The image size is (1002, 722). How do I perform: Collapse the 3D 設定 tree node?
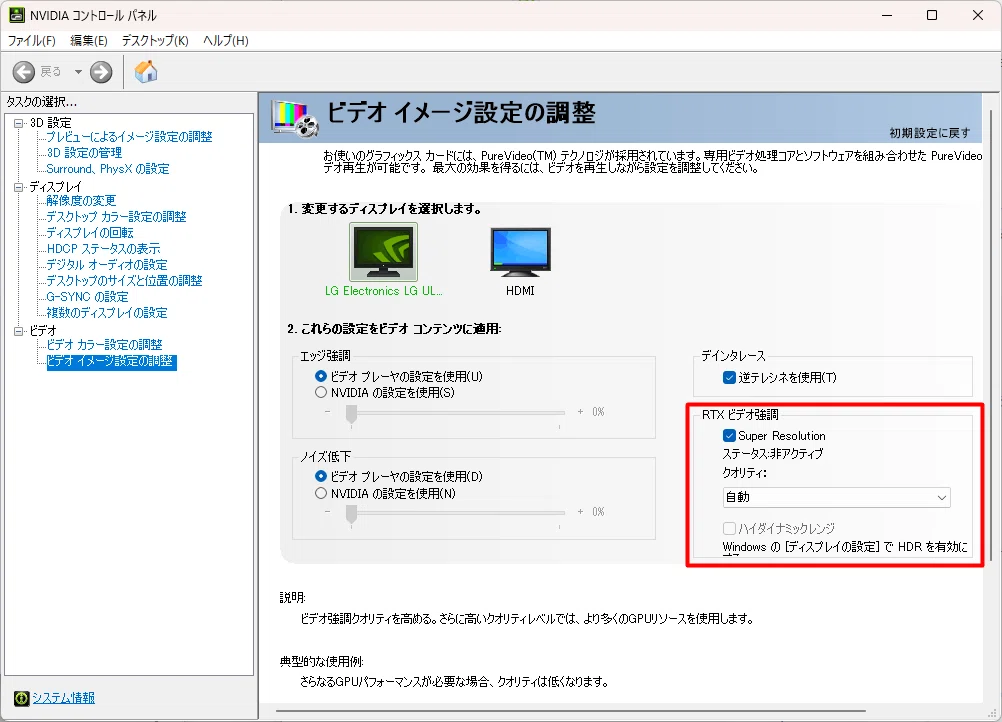[19, 123]
